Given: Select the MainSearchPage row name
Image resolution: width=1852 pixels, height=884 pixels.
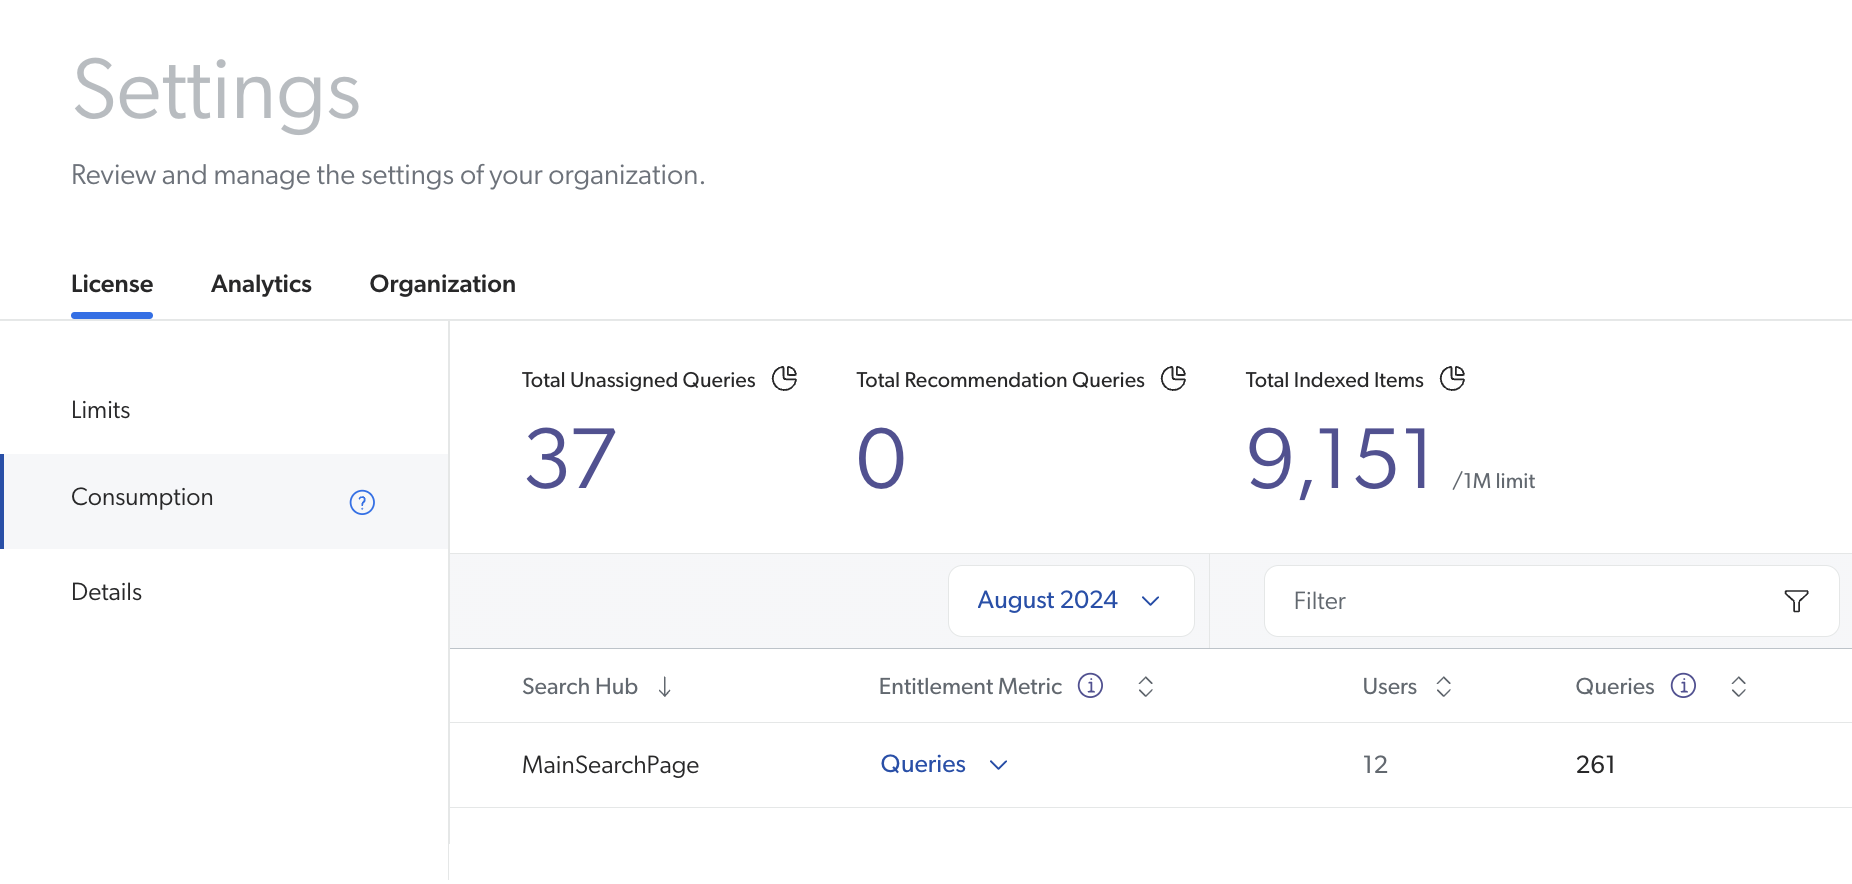Looking at the screenshot, I should (x=610, y=765).
